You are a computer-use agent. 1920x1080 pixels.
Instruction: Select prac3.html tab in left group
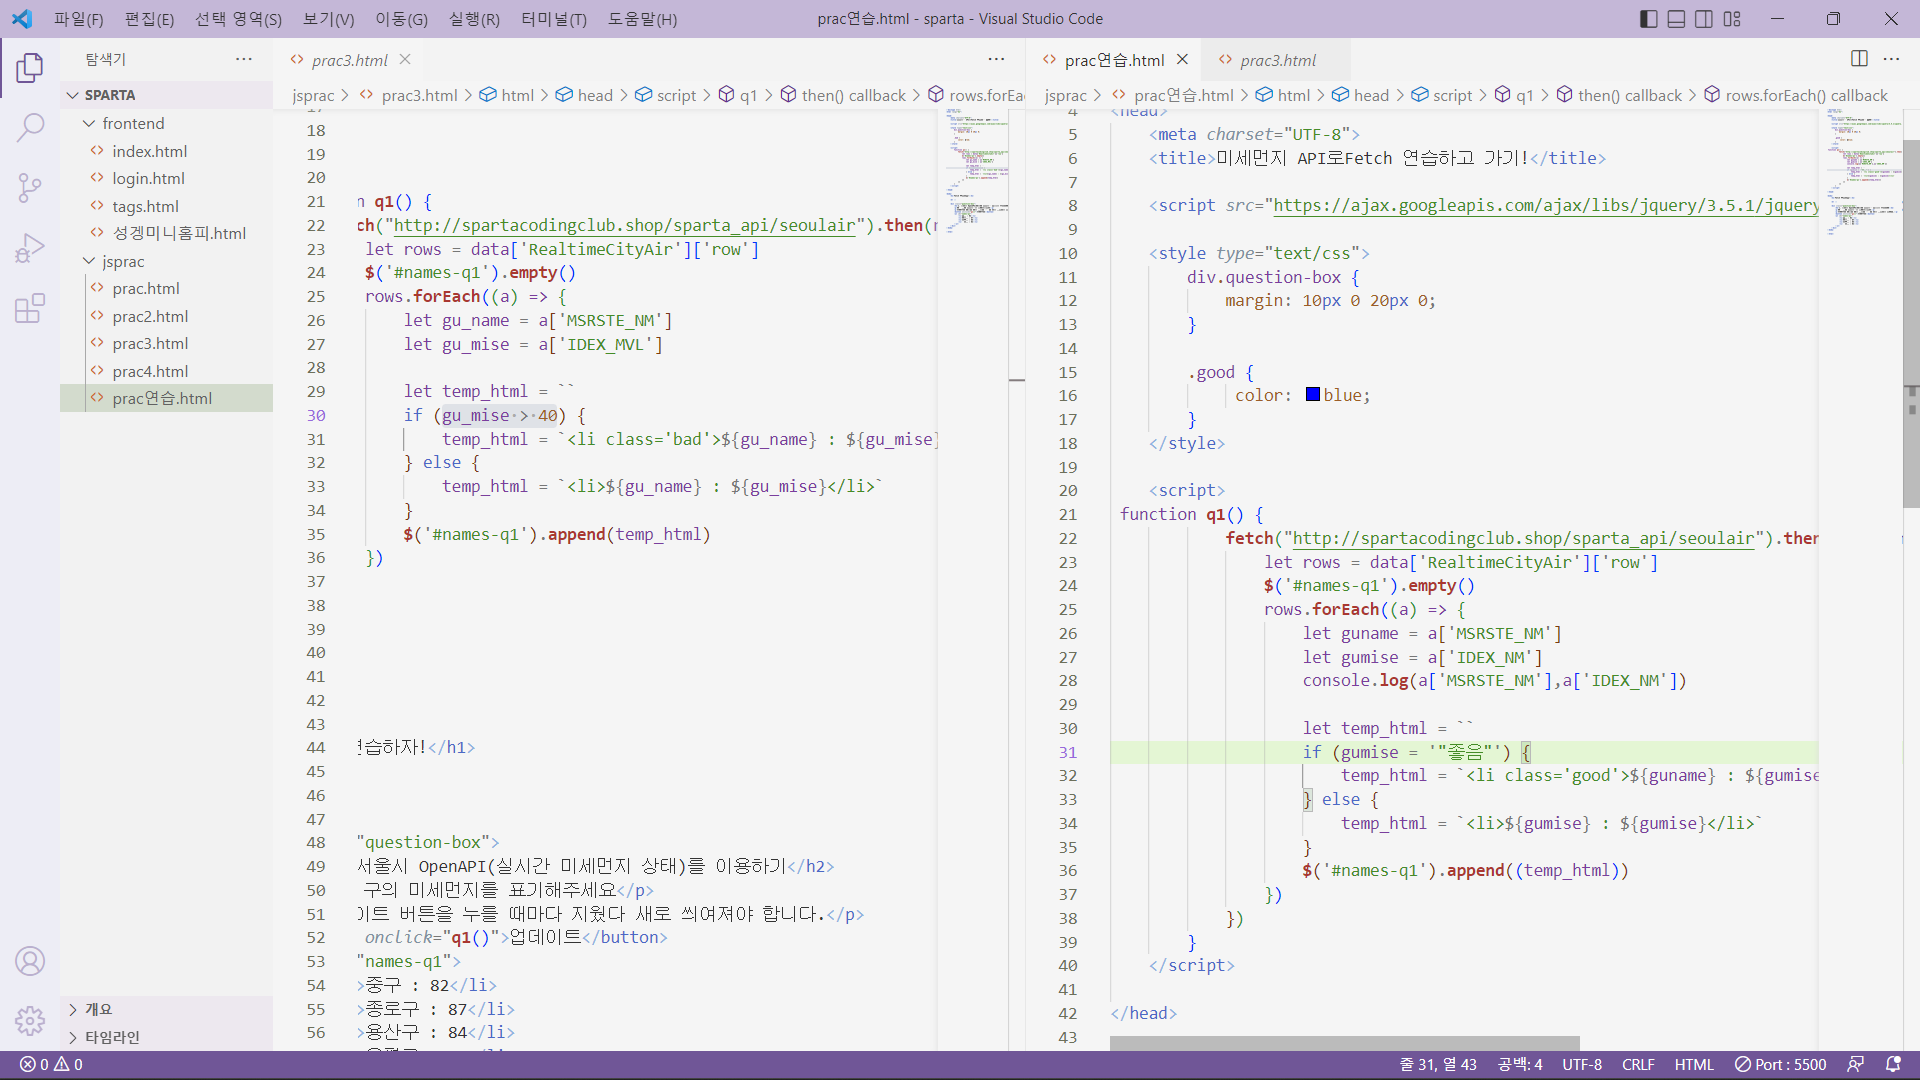click(349, 60)
